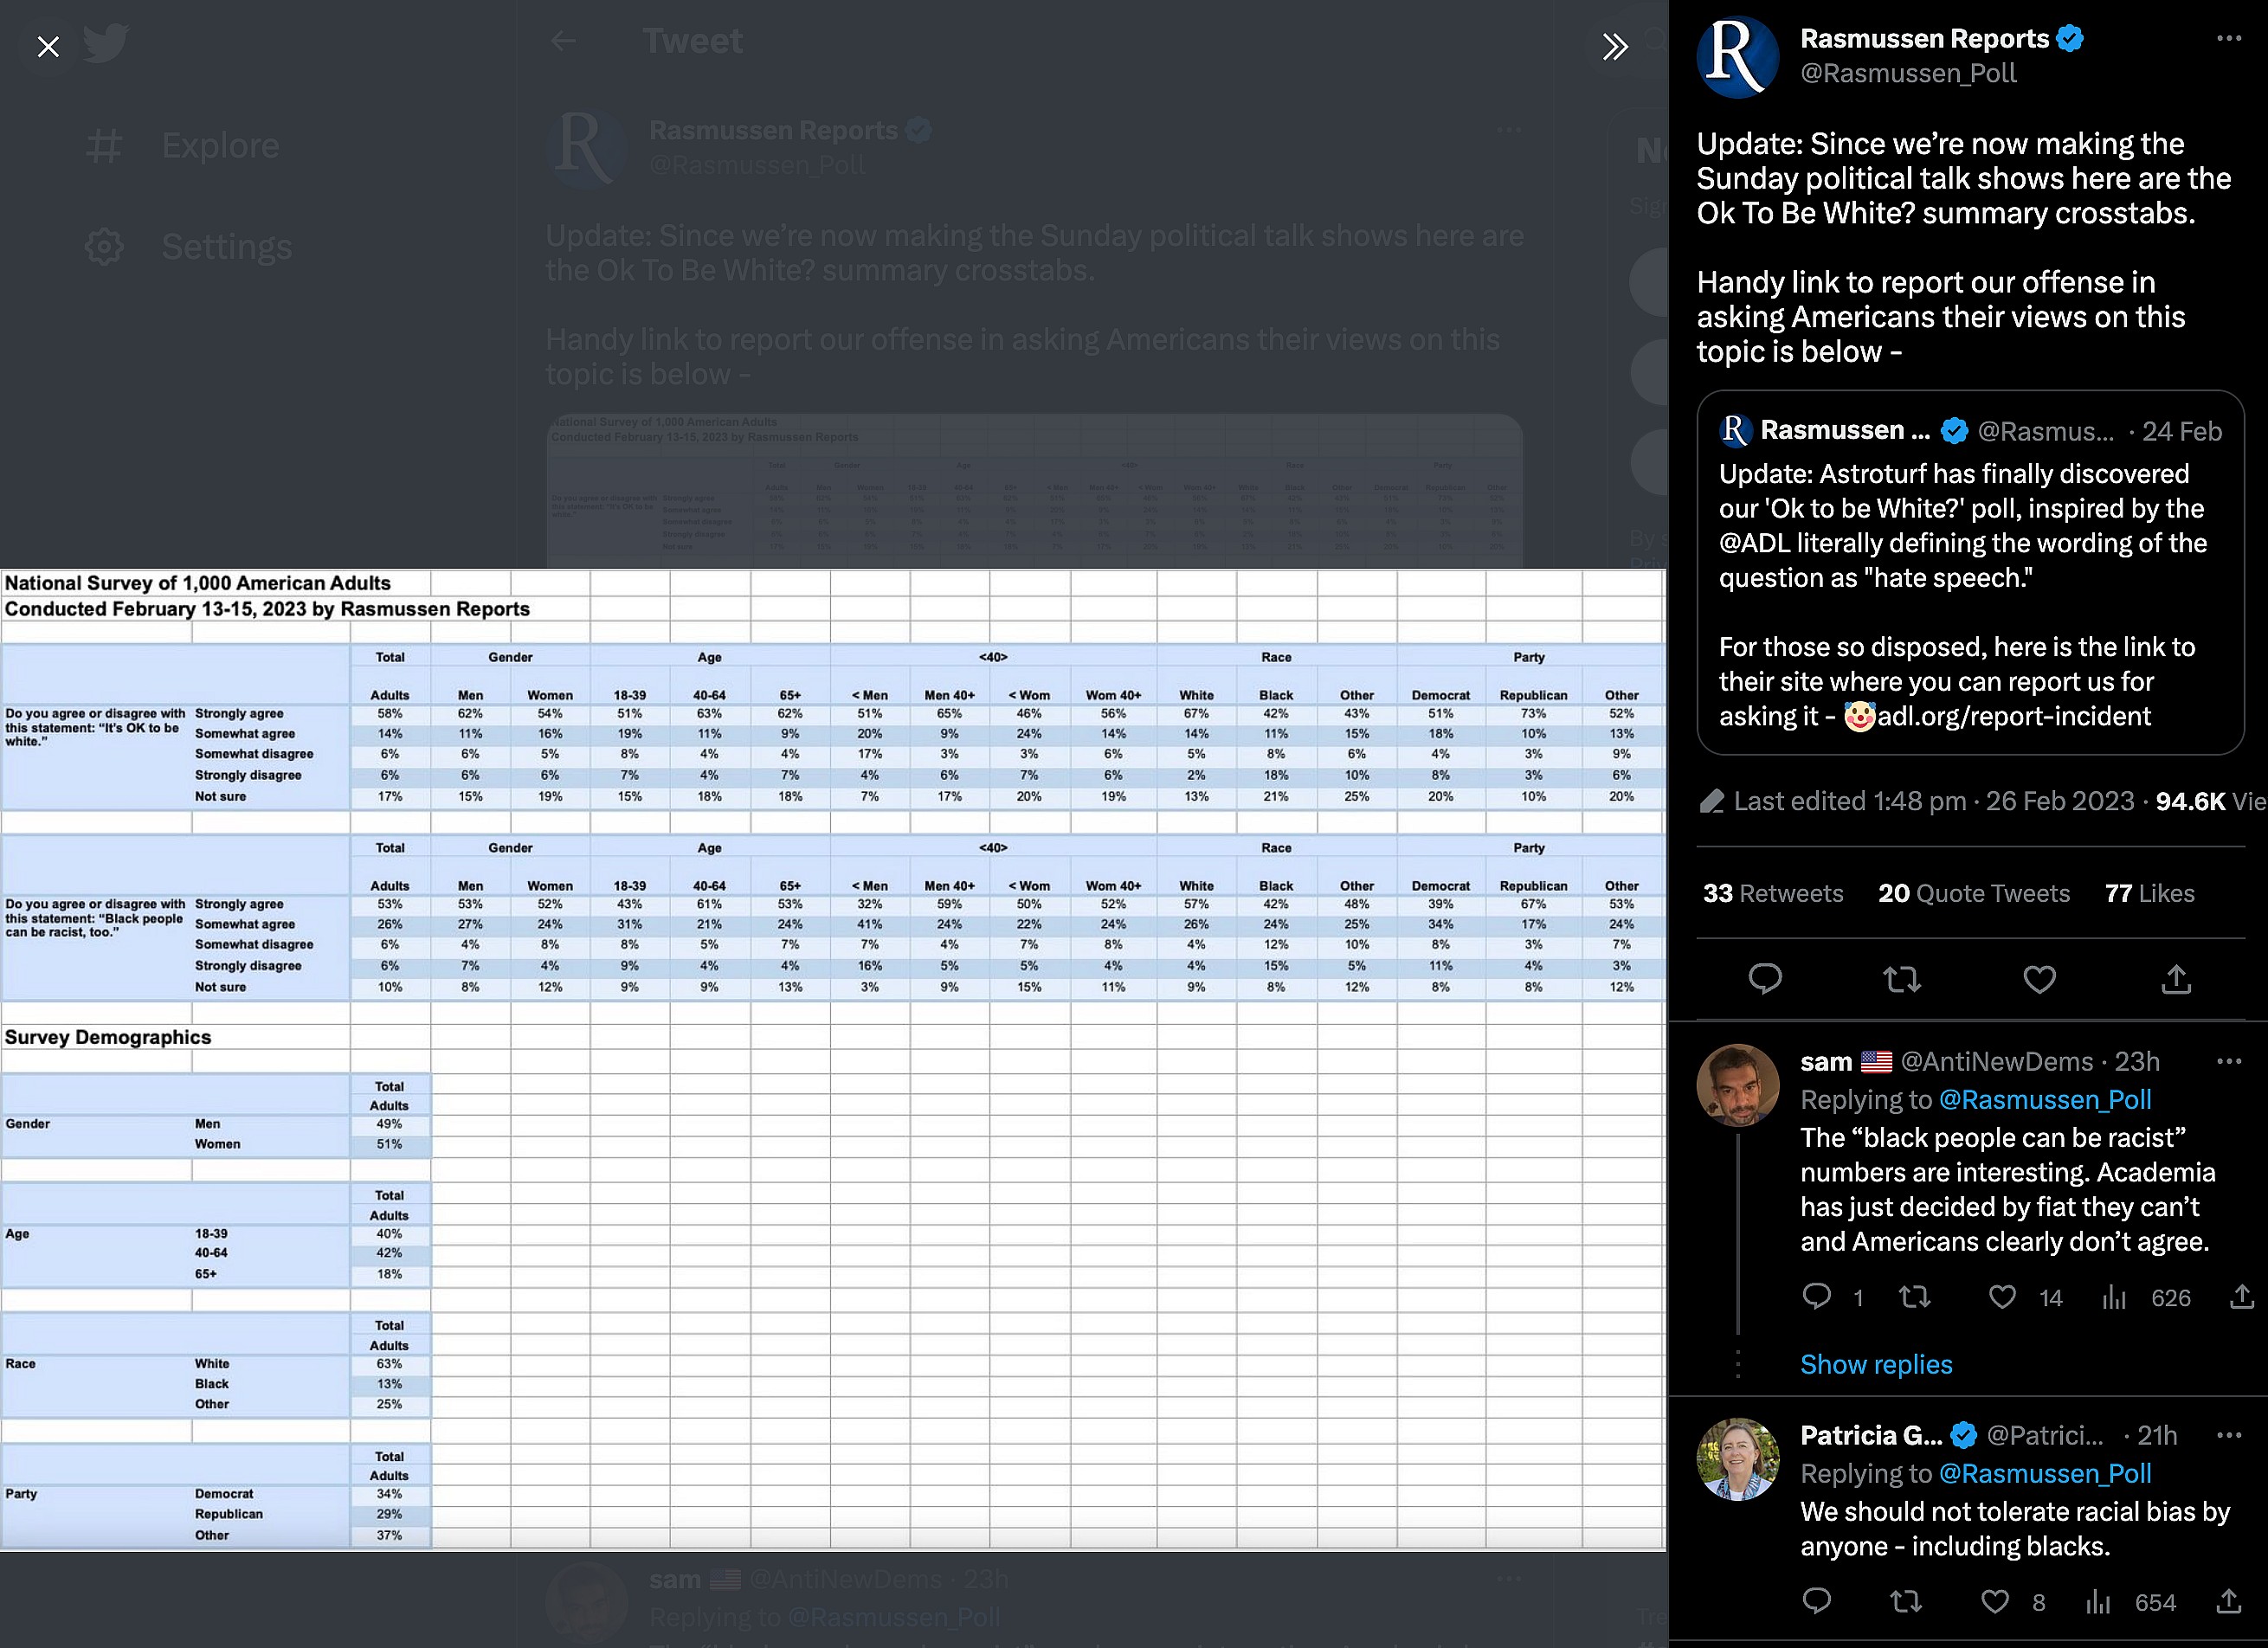
Task: Click the Twitter bird logo
Action: tap(105, 43)
